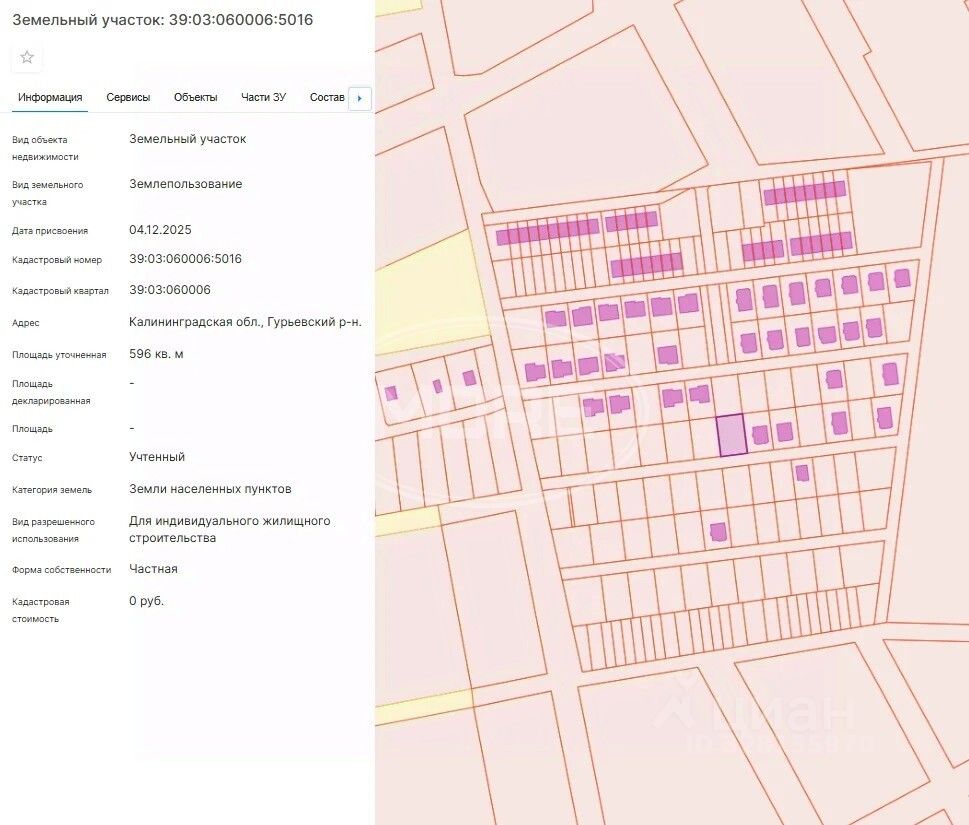Switch to the Сервисы tab
Screen dimensions: 969x825
[128, 98]
